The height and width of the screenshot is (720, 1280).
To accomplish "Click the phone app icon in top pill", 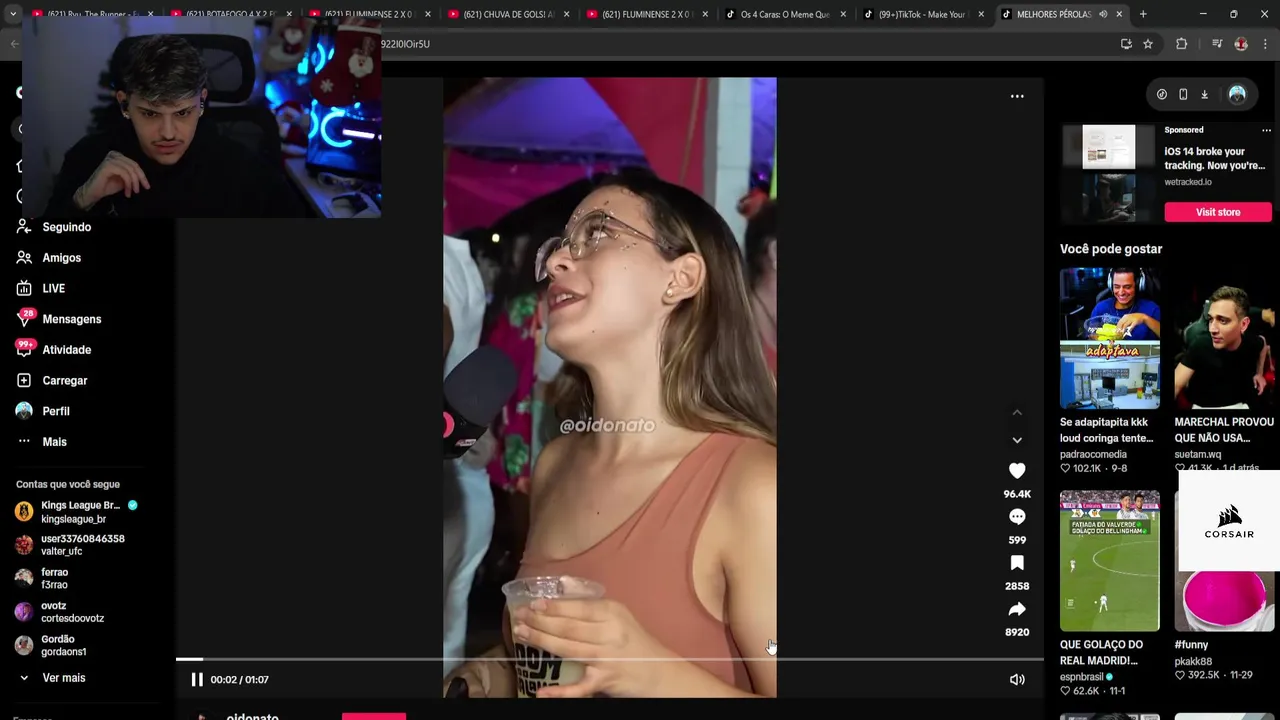I will click(1183, 94).
